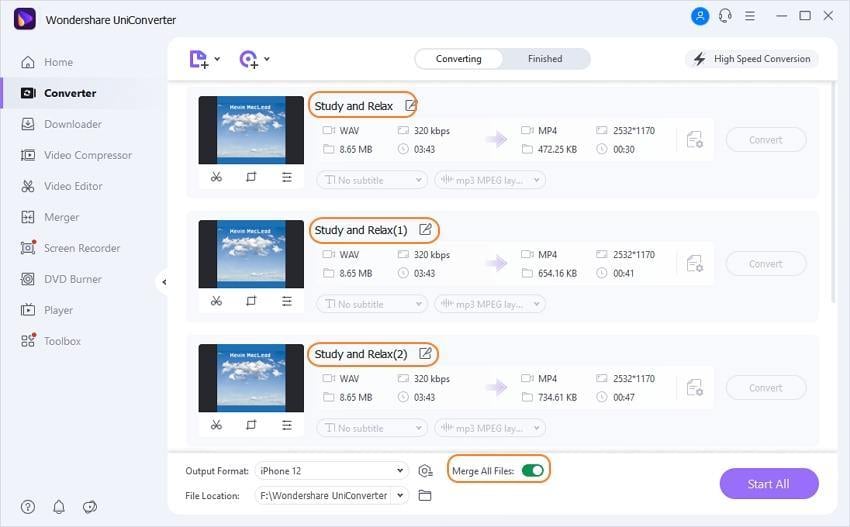This screenshot has height=527, width=850.
Task: Click the Load DVD disc icon
Action: tap(249, 59)
